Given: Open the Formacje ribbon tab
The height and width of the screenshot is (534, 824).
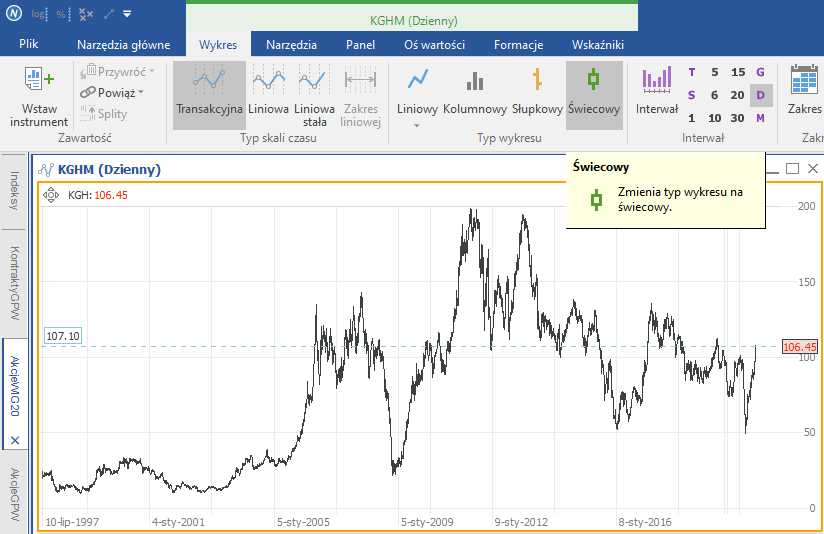Looking at the screenshot, I should [x=518, y=45].
